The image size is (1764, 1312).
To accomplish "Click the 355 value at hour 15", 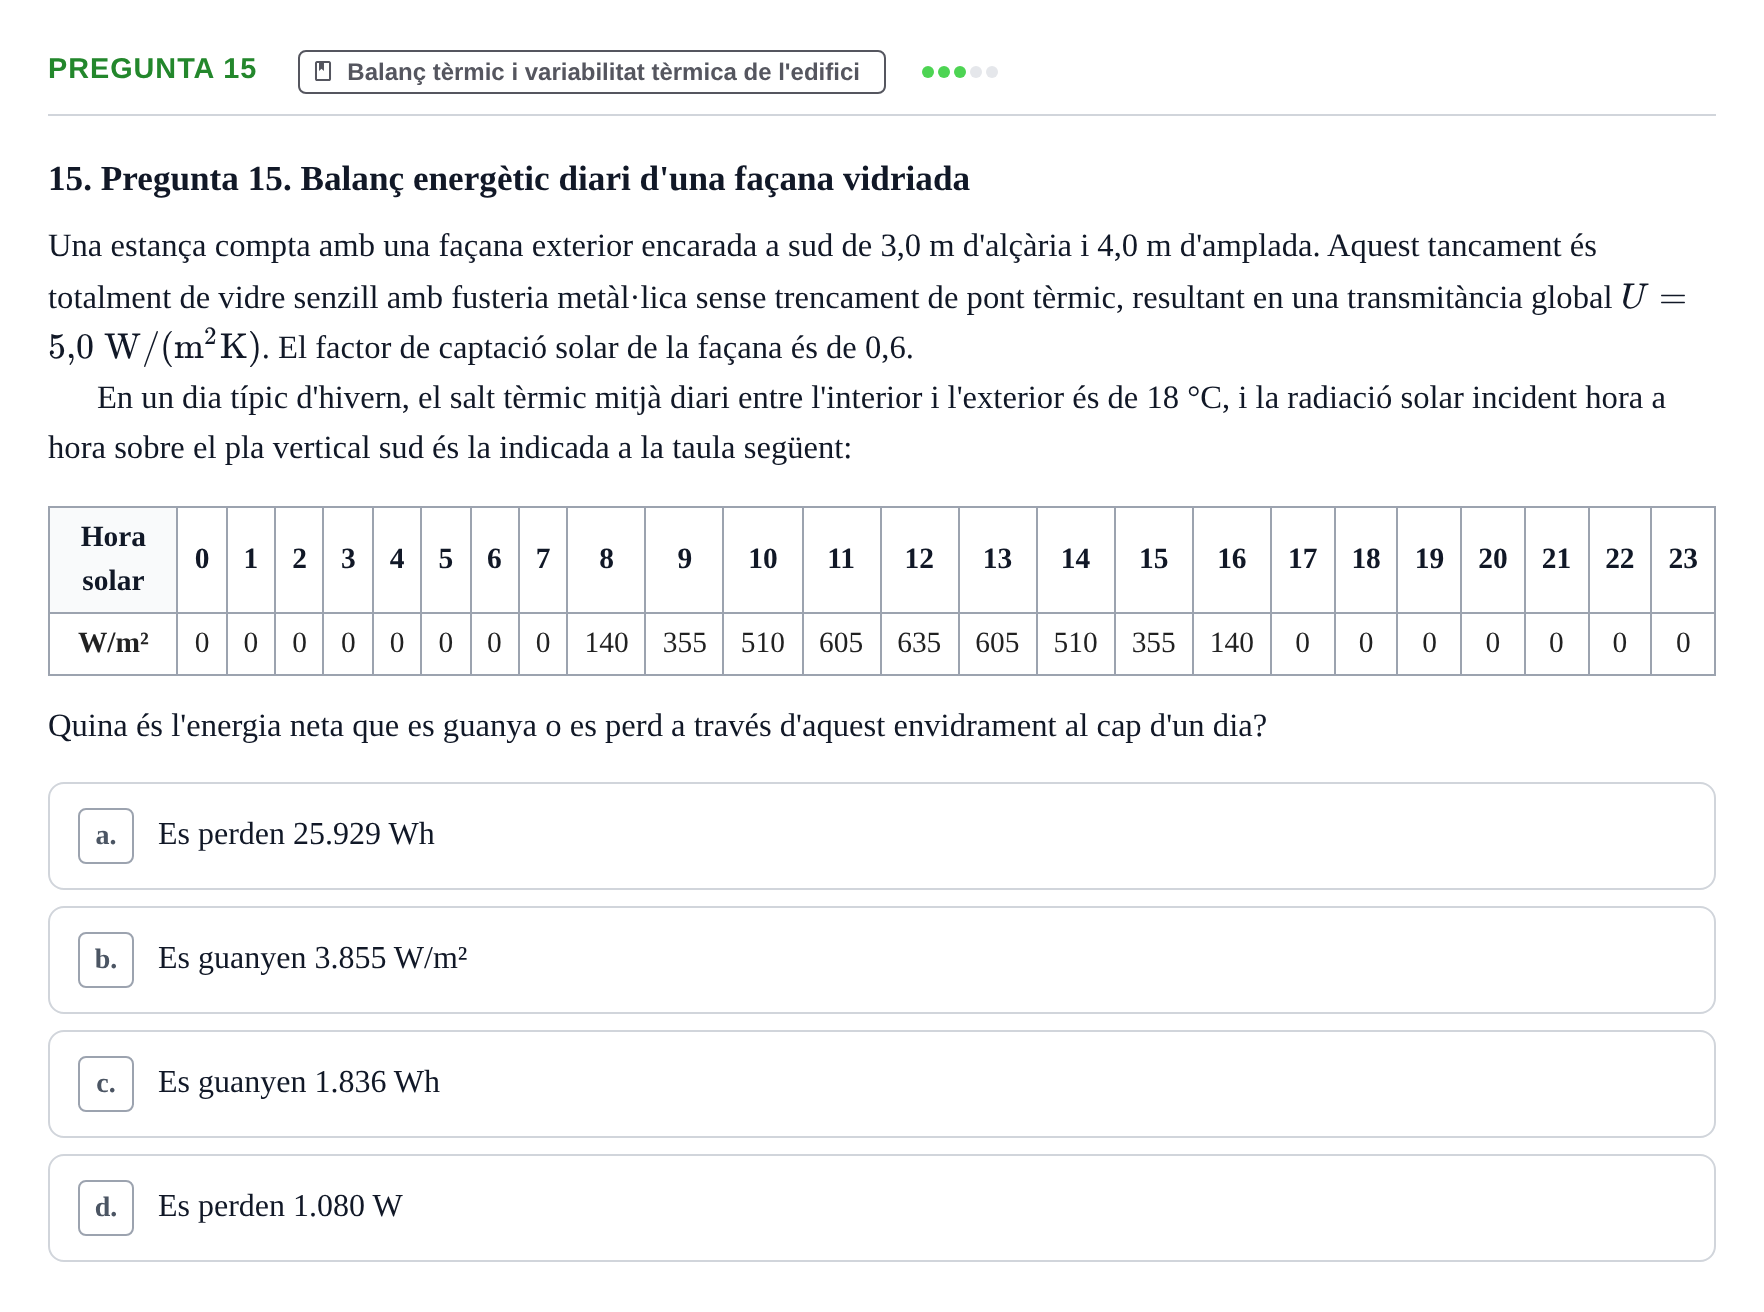I will (x=1153, y=643).
